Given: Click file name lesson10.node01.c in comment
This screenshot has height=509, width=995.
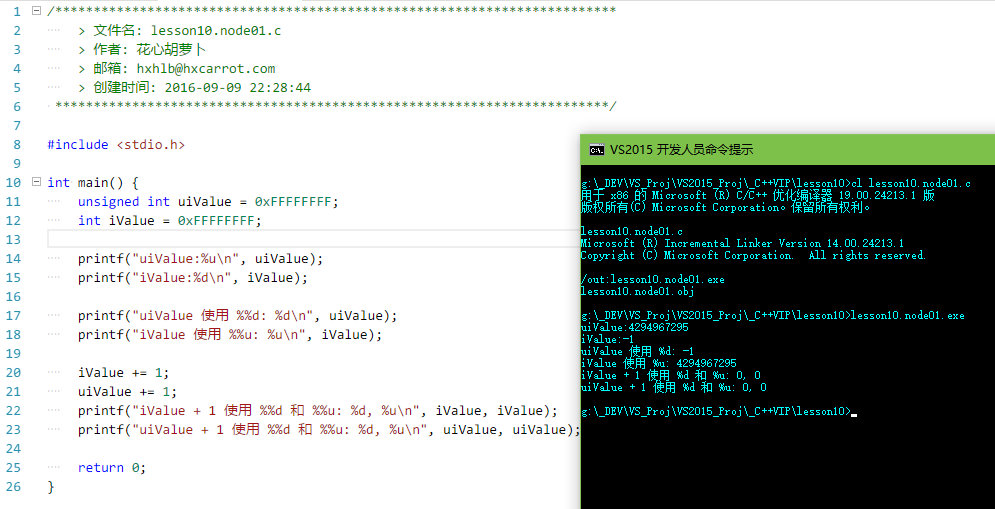Looking at the screenshot, I should (215, 31).
